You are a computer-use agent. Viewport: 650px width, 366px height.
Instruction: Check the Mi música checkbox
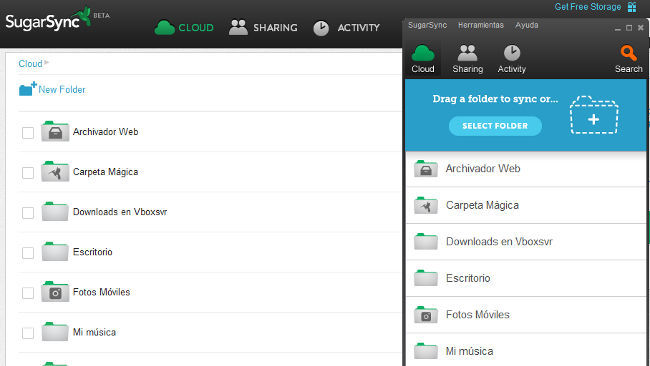coord(28,333)
